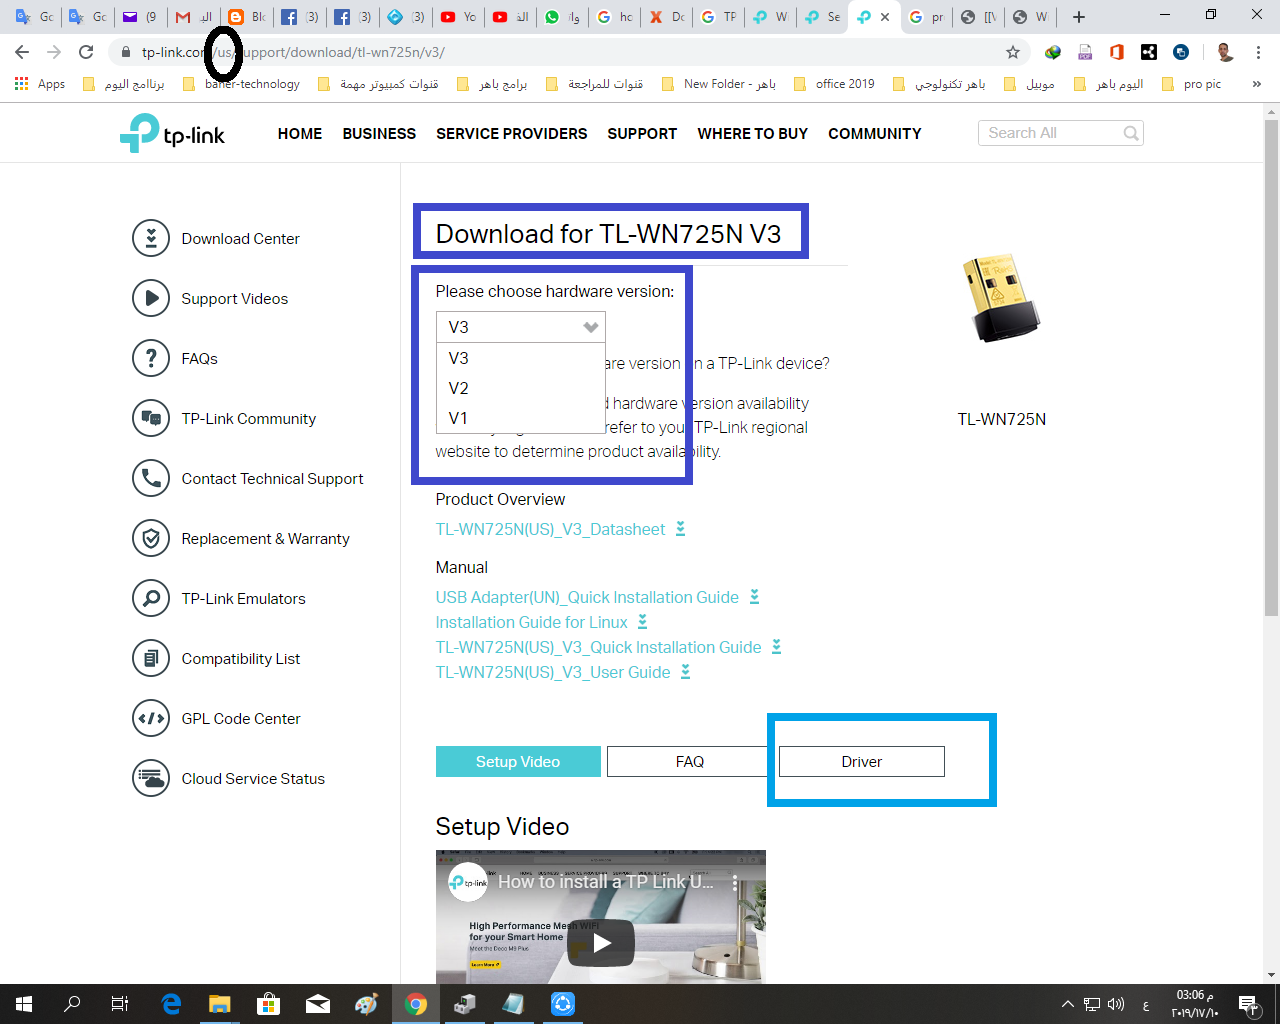Image resolution: width=1280 pixels, height=1024 pixels.
Task: Click GPL Code Center code icon
Action: pos(151,719)
